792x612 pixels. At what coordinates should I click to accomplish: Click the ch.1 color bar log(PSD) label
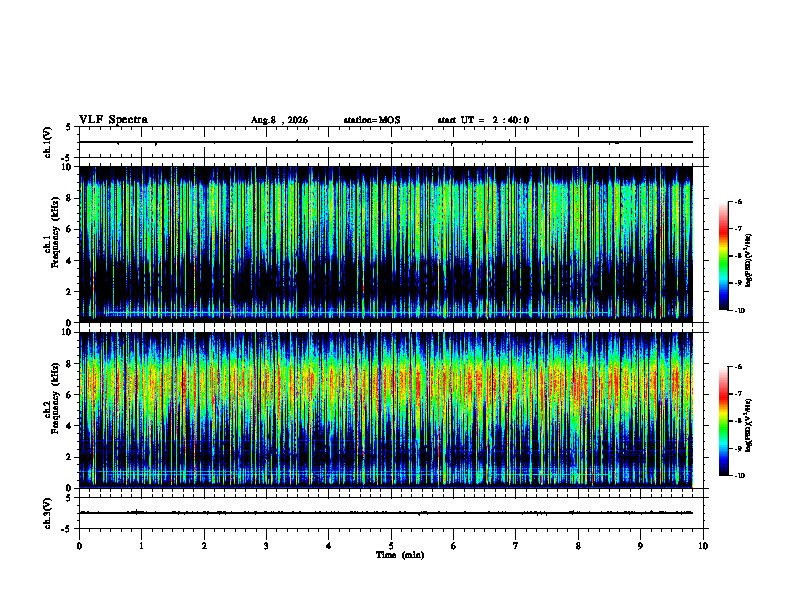coord(749,260)
